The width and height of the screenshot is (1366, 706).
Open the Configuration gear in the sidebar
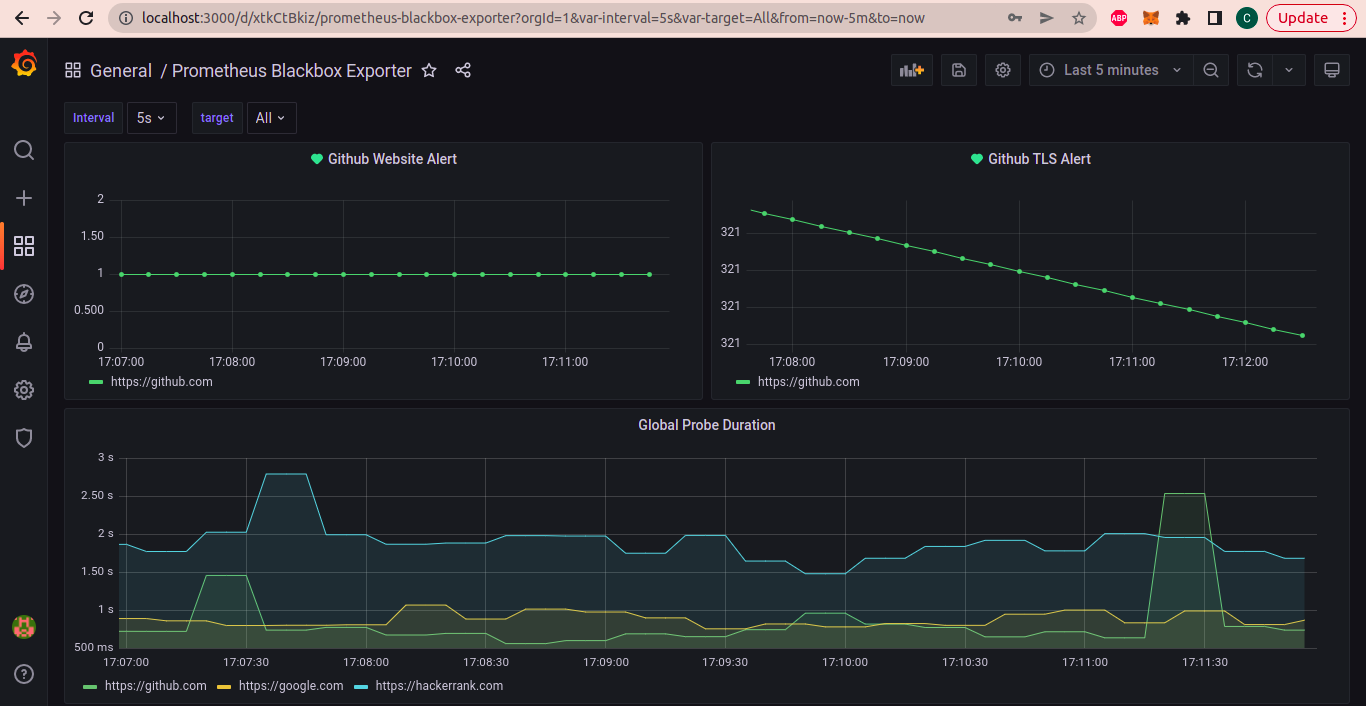coord(24,390)
